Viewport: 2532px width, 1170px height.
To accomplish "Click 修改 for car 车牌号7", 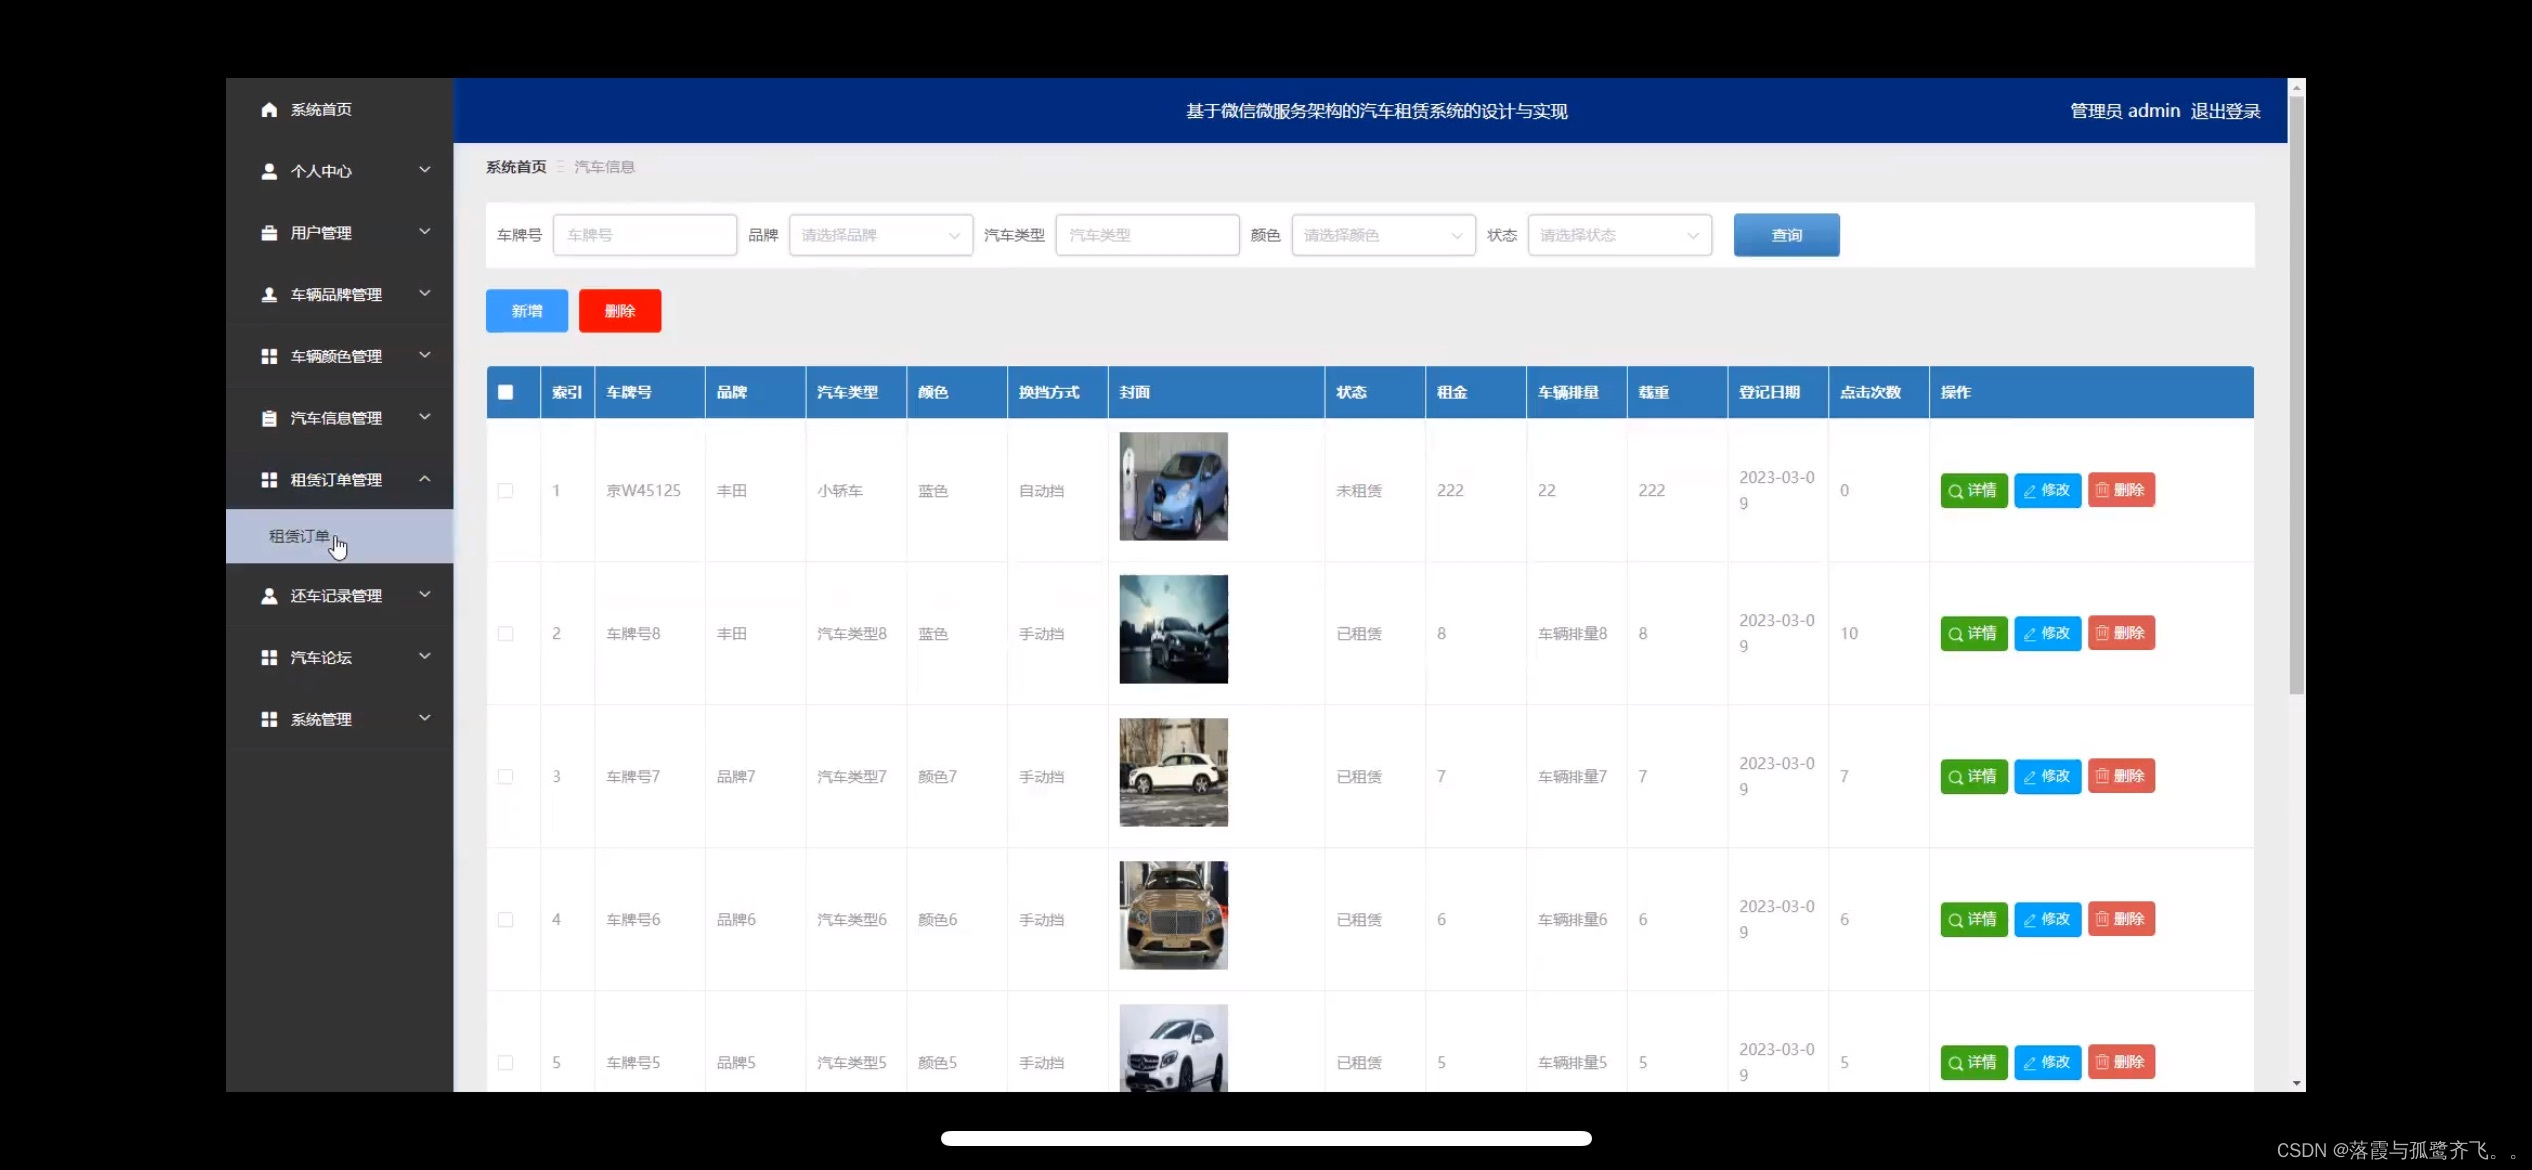I will point(2047,776).
